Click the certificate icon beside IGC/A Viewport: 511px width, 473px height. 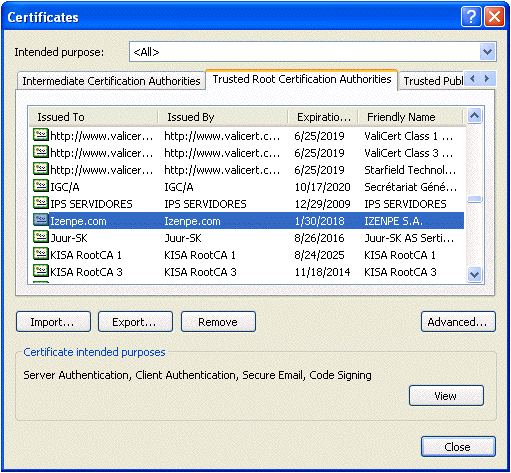(41, 185)
